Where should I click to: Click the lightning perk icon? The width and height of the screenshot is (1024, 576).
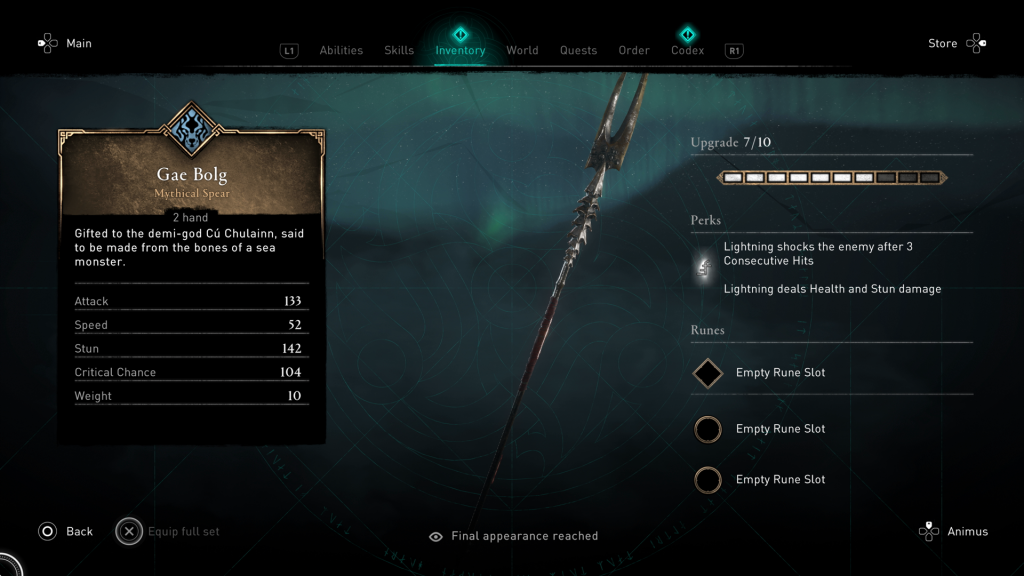tap(704, 267)
